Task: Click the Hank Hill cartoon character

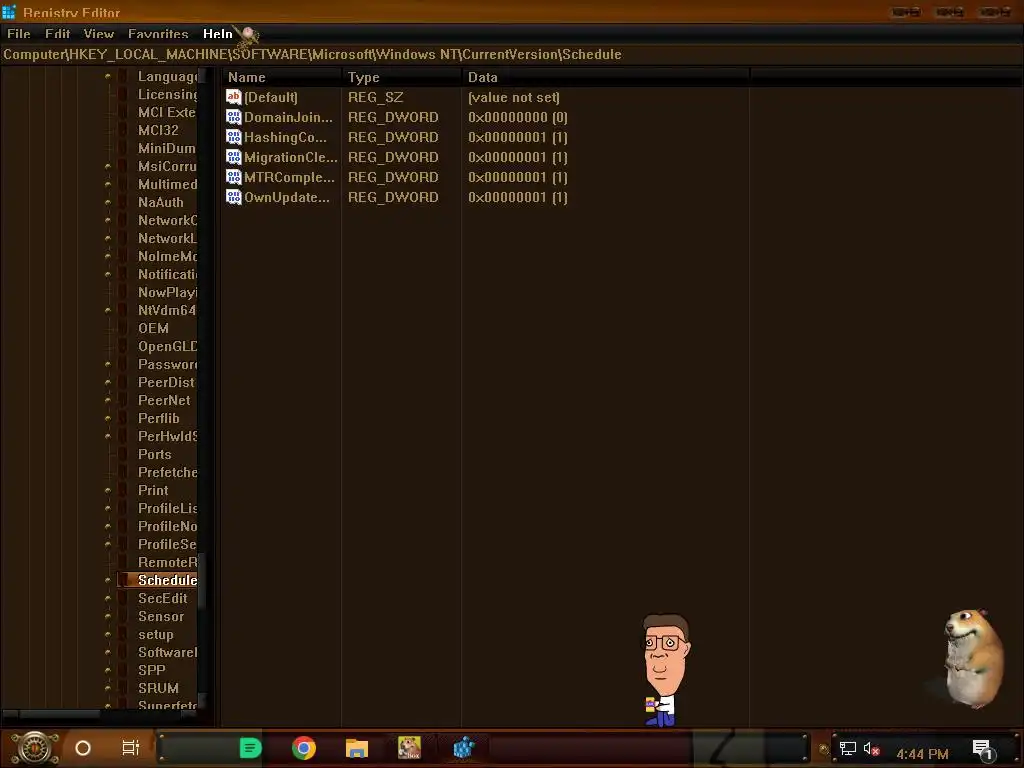Action: (665, 670)
